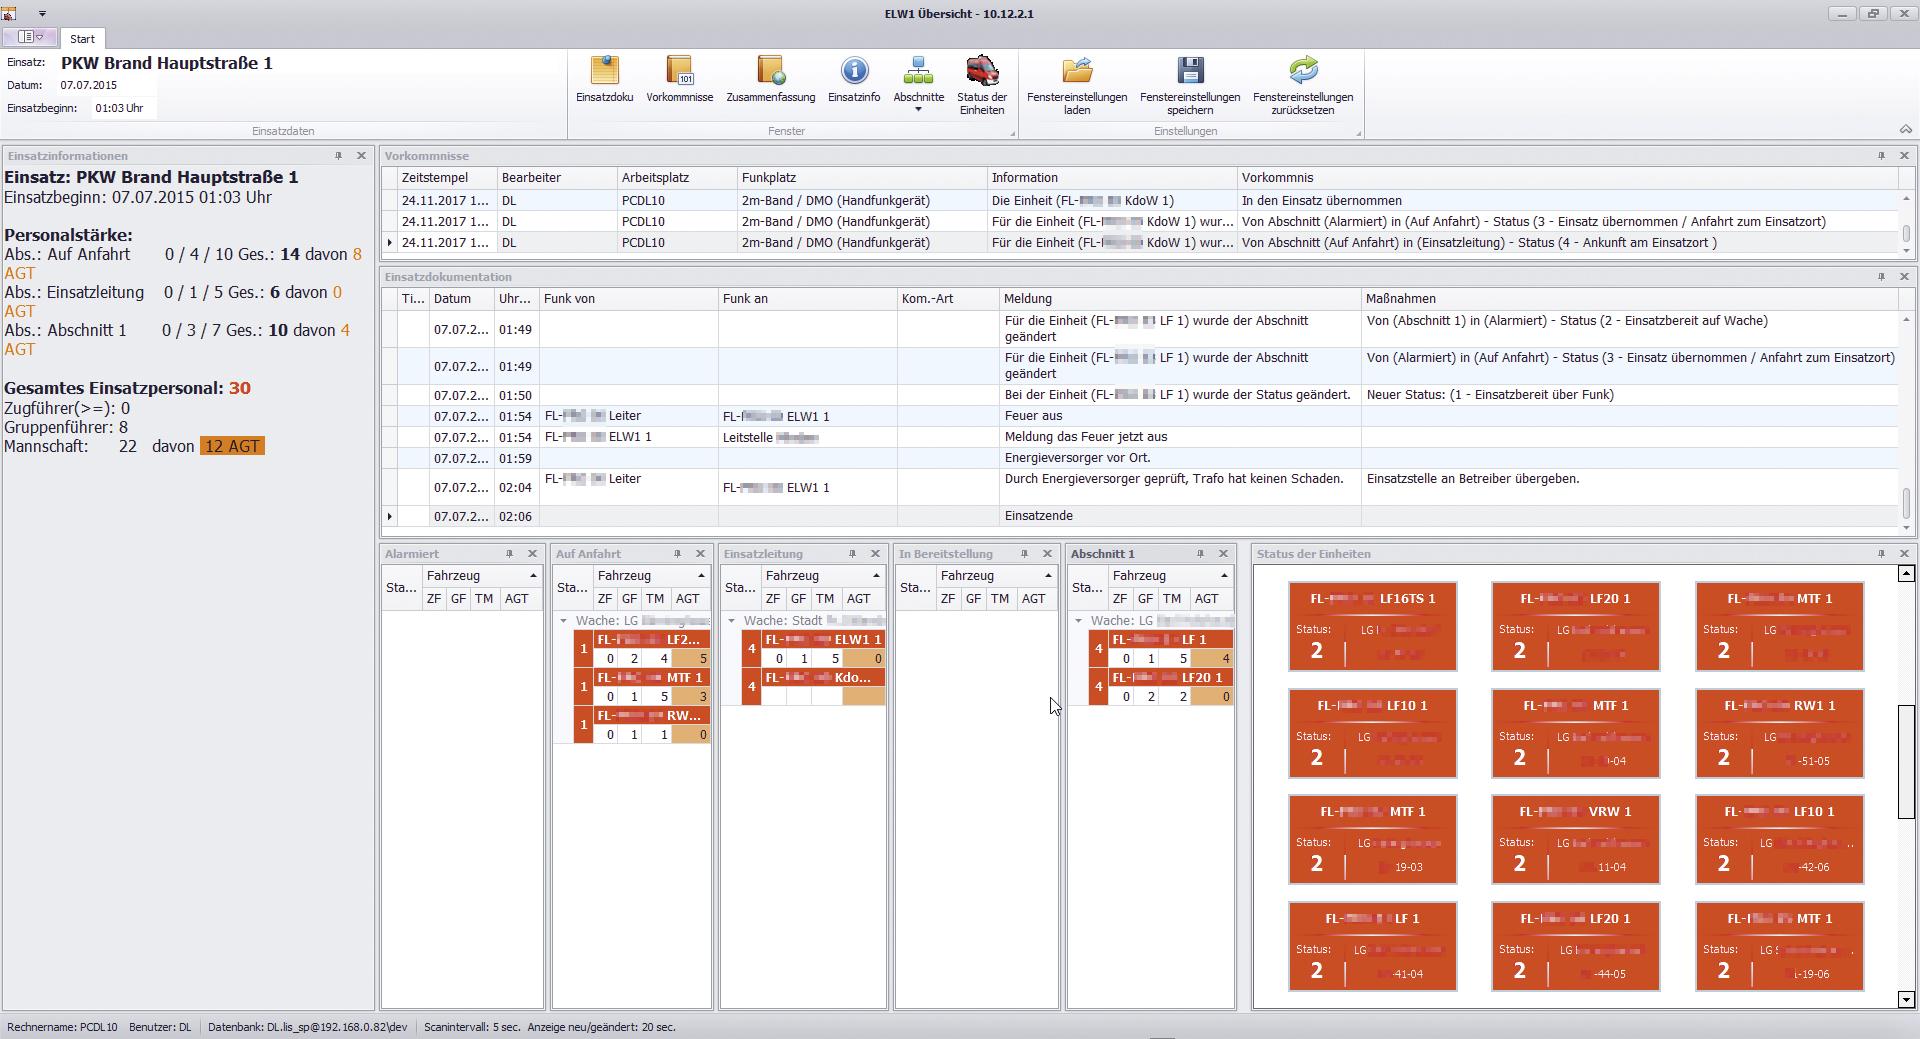Toggle auto-hide pin on Alarmiert panel
This screenshot has width=1920, height=1039.
(509, 554)
